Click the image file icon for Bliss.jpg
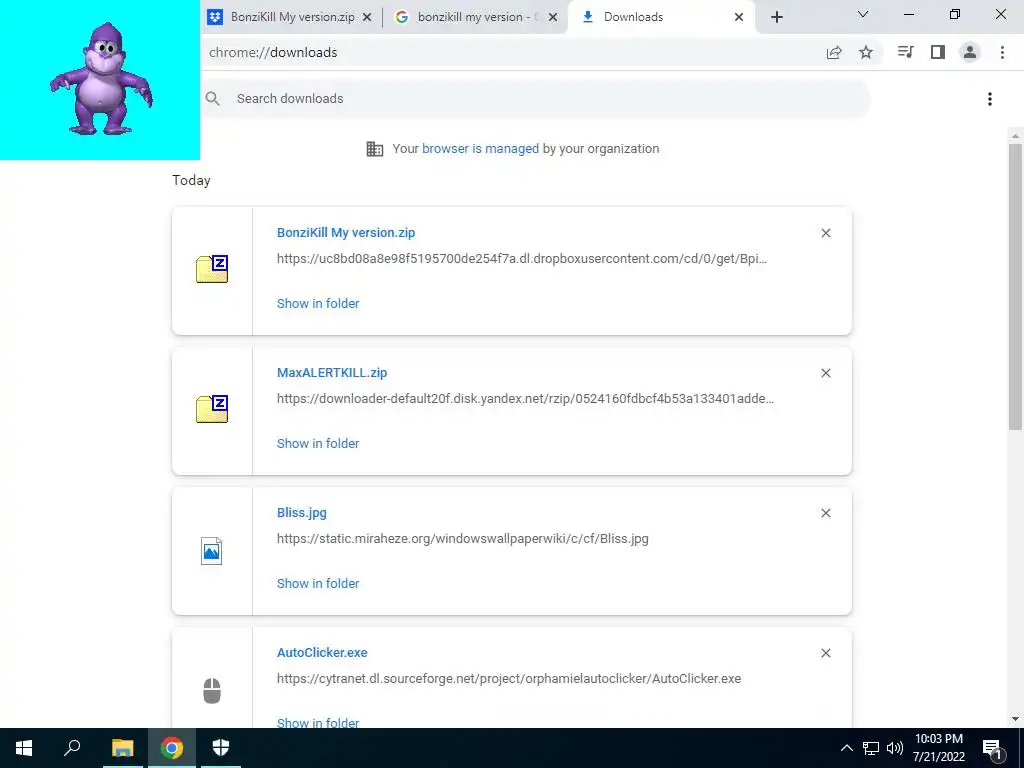This screenshot has width=1024, height=768. click(x=212, y=551)
